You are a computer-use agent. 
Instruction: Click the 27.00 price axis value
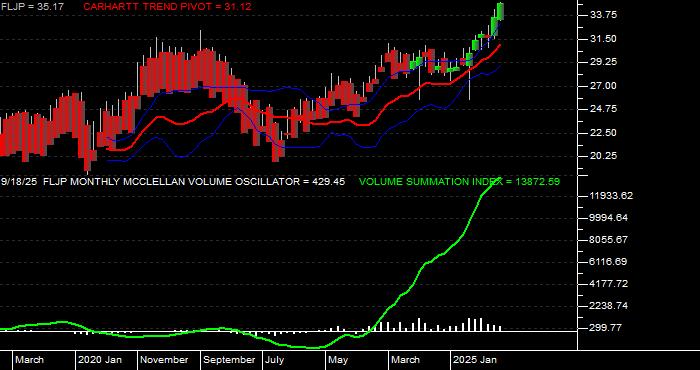604,86
